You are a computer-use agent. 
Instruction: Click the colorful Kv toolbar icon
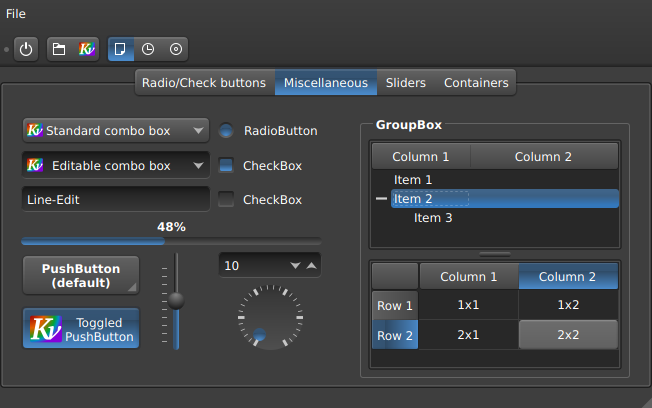[x=86, y=48]
